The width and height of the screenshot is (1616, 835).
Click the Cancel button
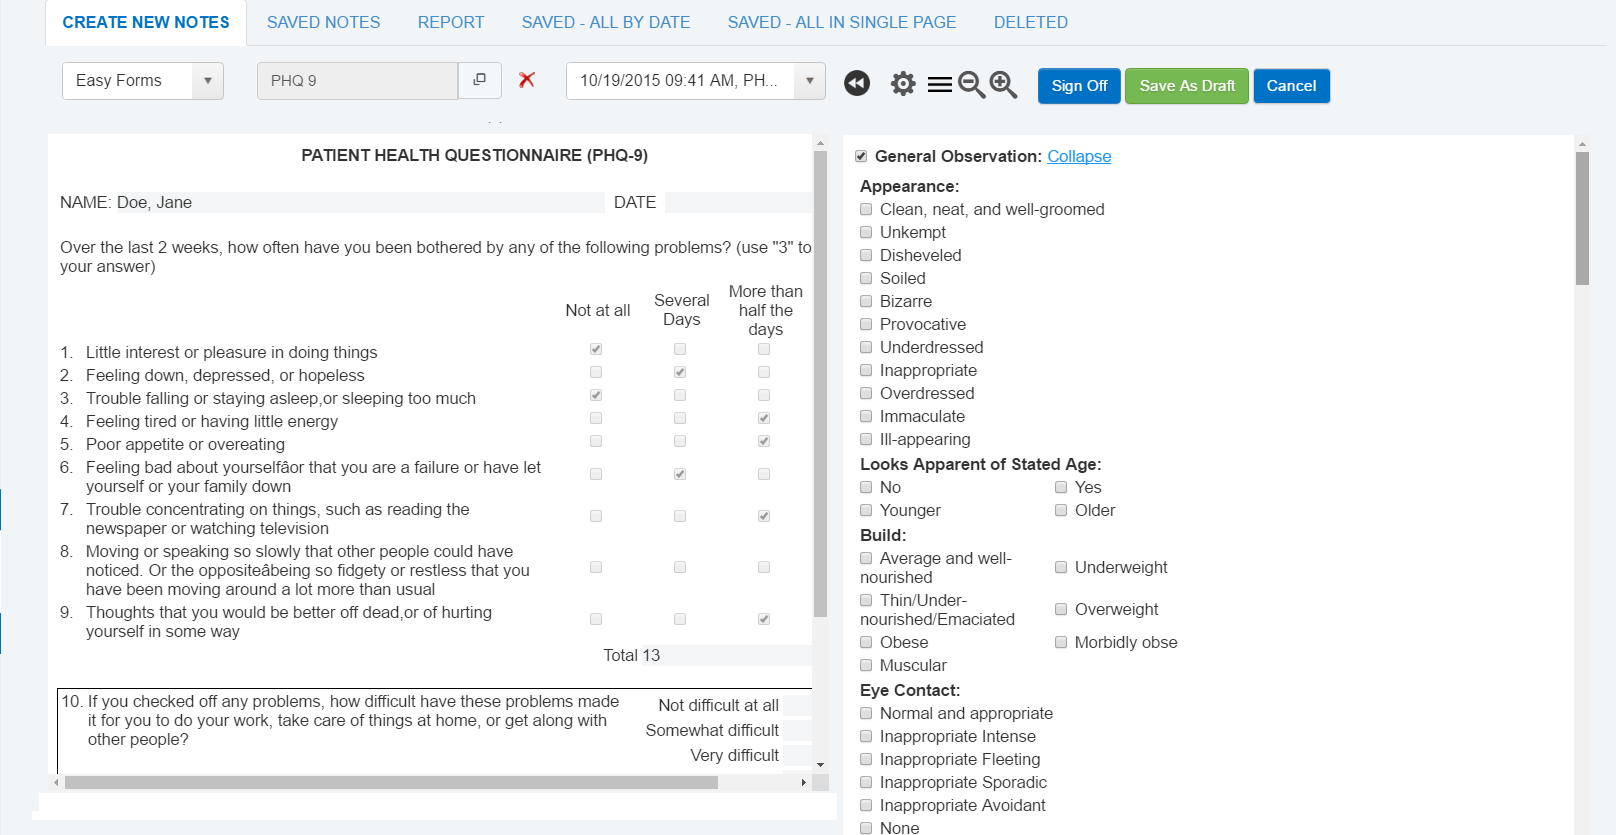(1291, 86)
